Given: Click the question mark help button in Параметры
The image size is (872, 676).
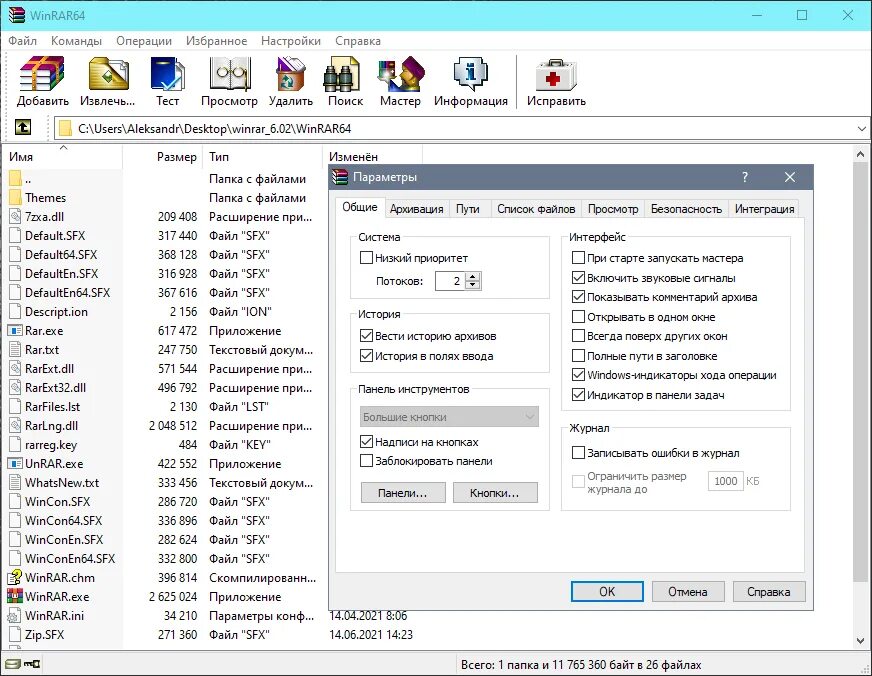Looking at the screenshot, I should (745, 177).
